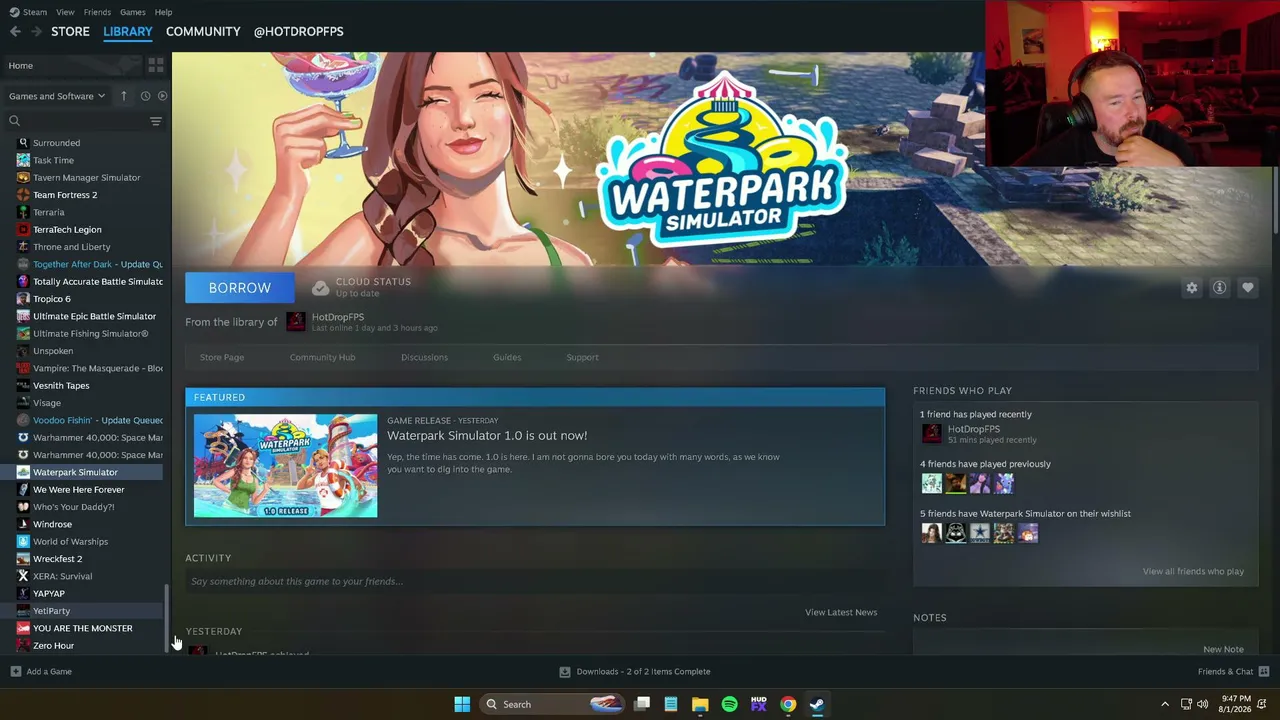Image resolution: width=1280 pixels, height=720 pixels.
Task: Switch library to collections grid view
Action: (x=156, y=65)
